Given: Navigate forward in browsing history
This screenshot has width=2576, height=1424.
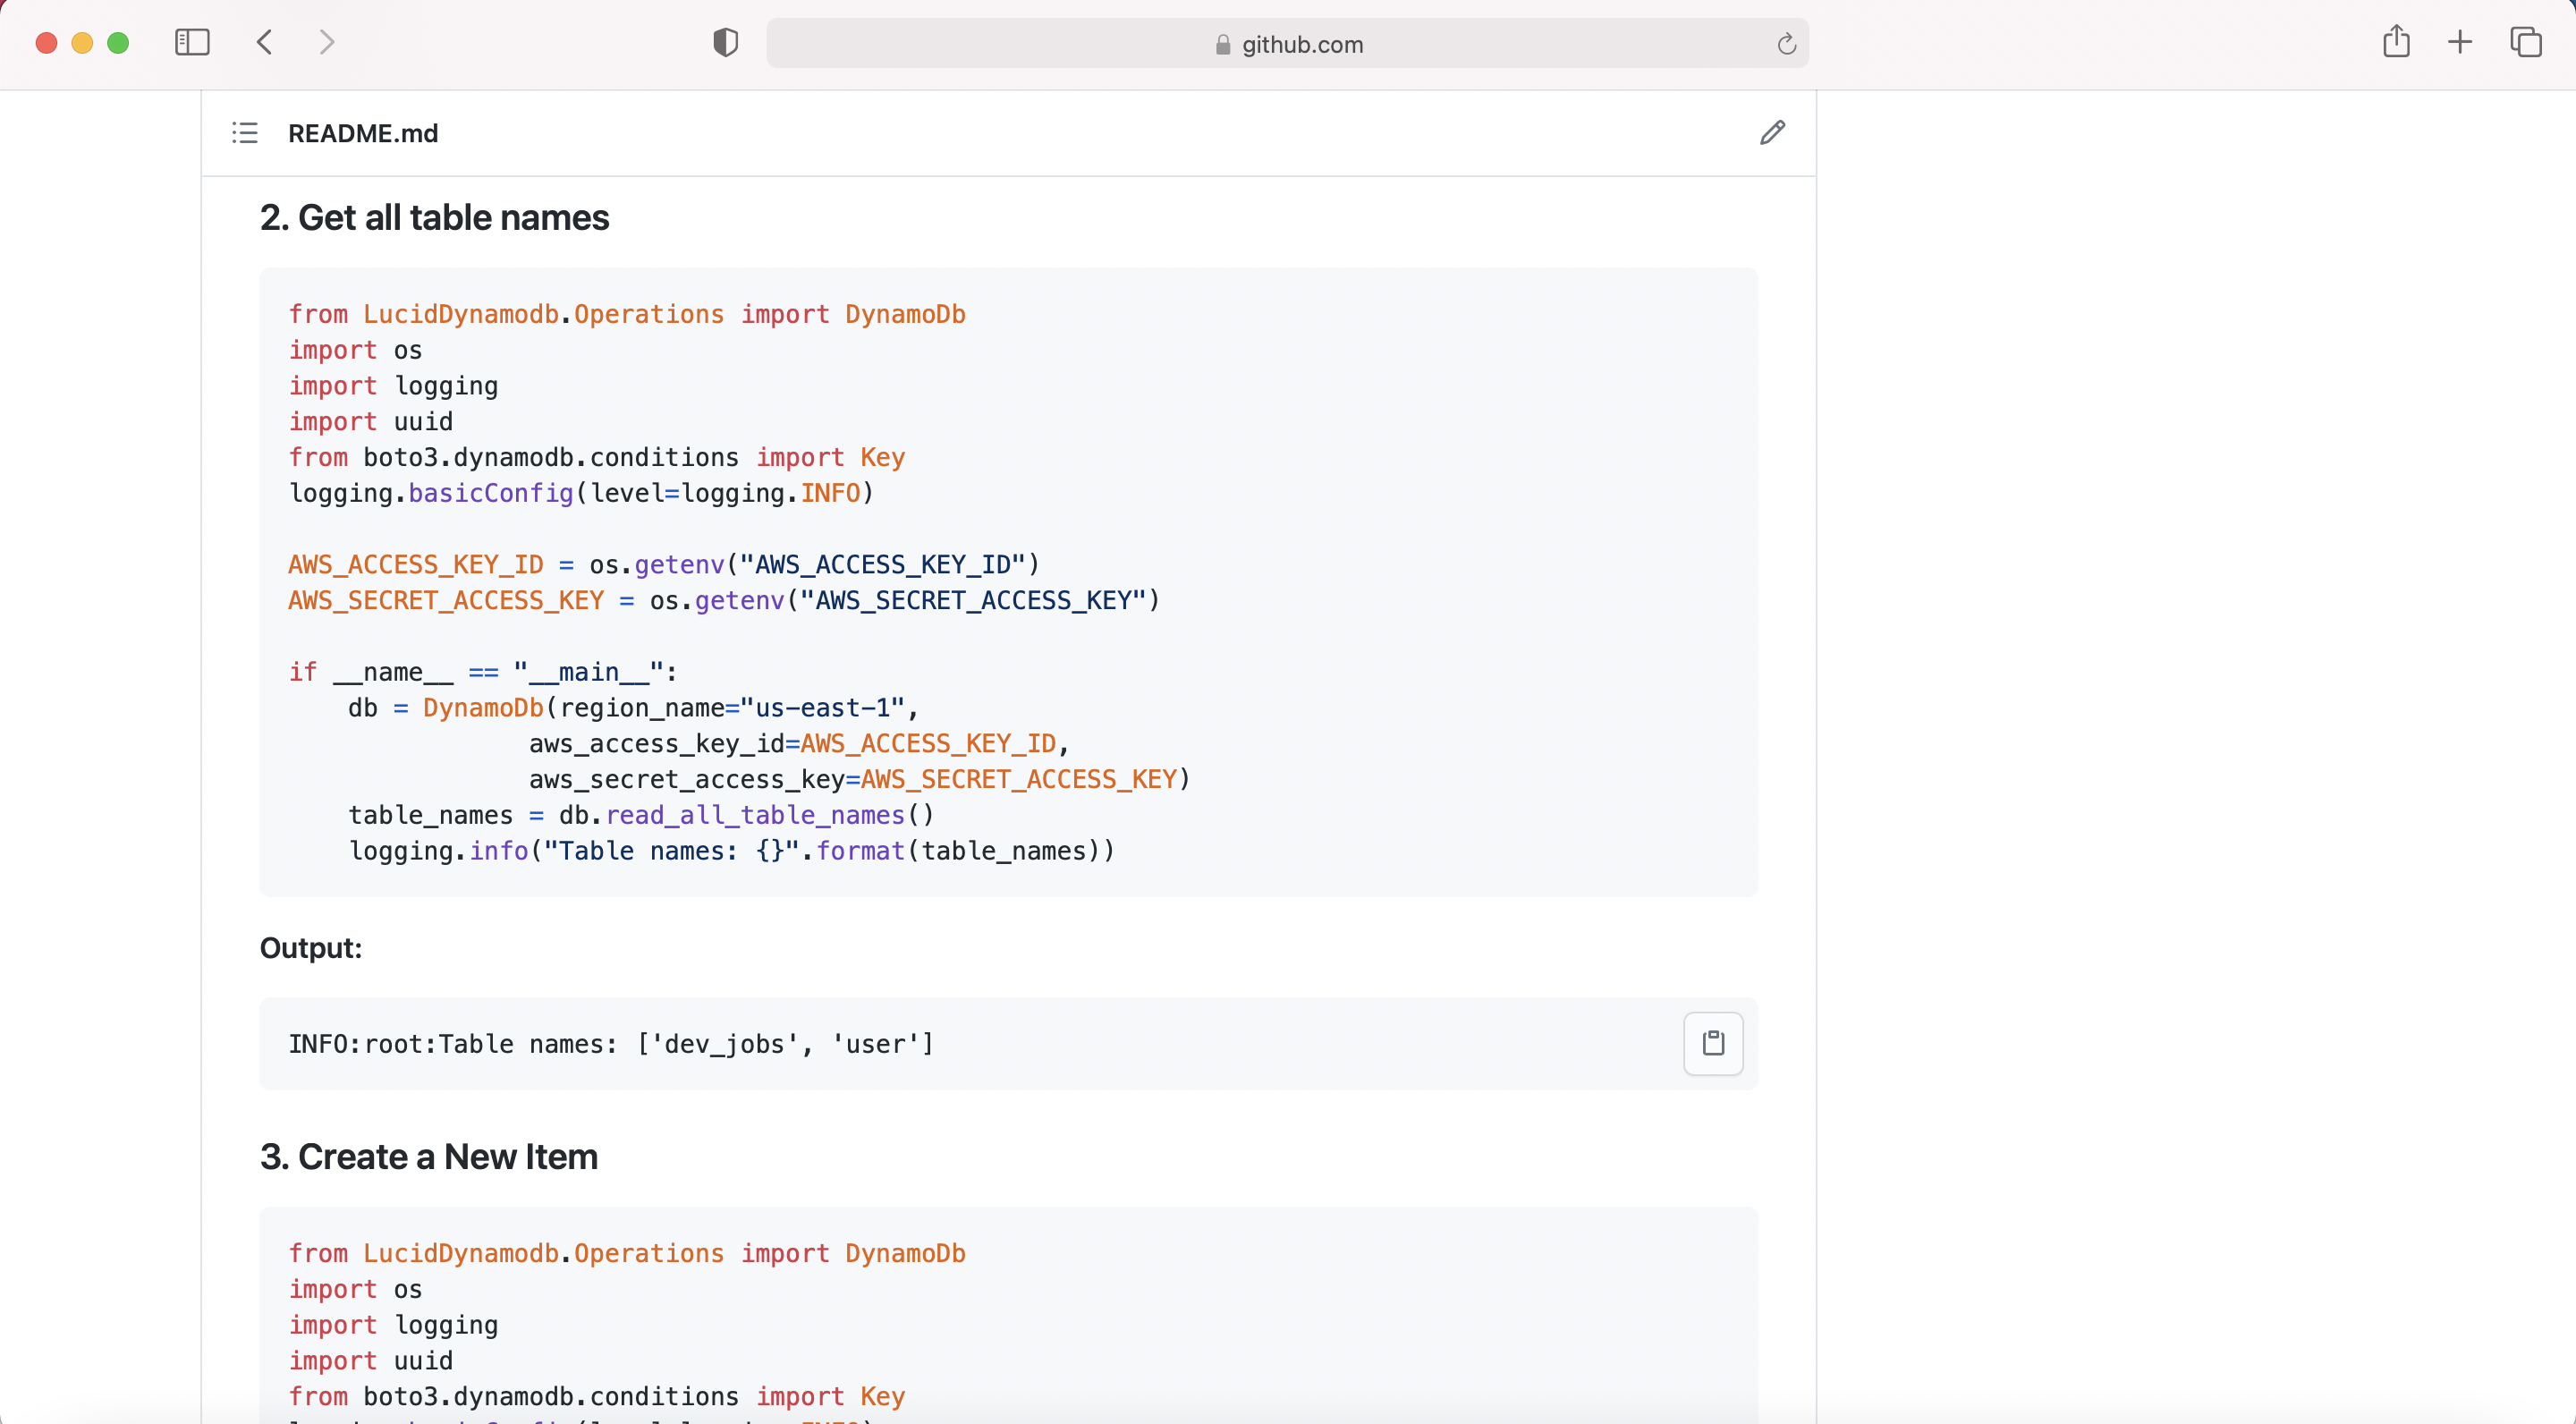Looking at the screenshot, I should coord(326,43).
